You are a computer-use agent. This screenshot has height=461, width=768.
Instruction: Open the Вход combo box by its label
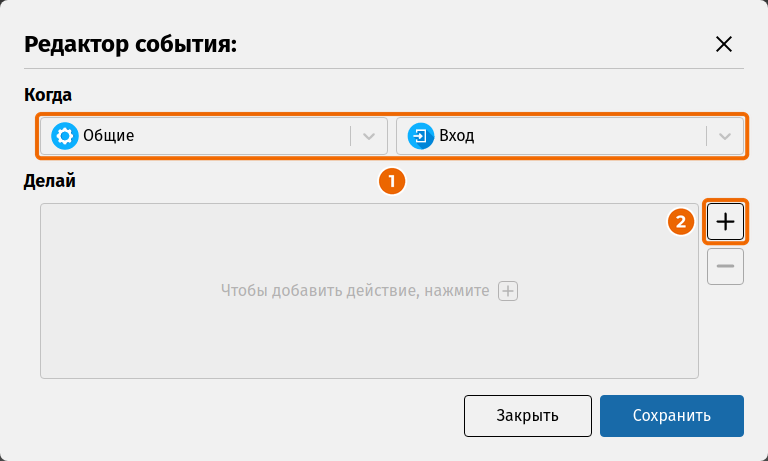pyautogui.click(x=456, y=136)
